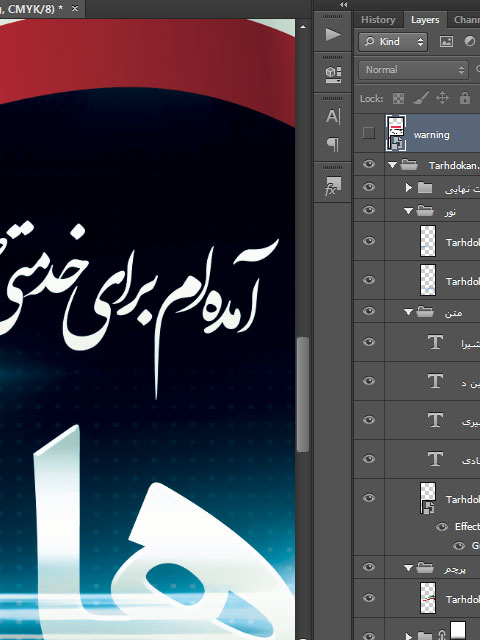Select the نور group name

pos(450,212)
